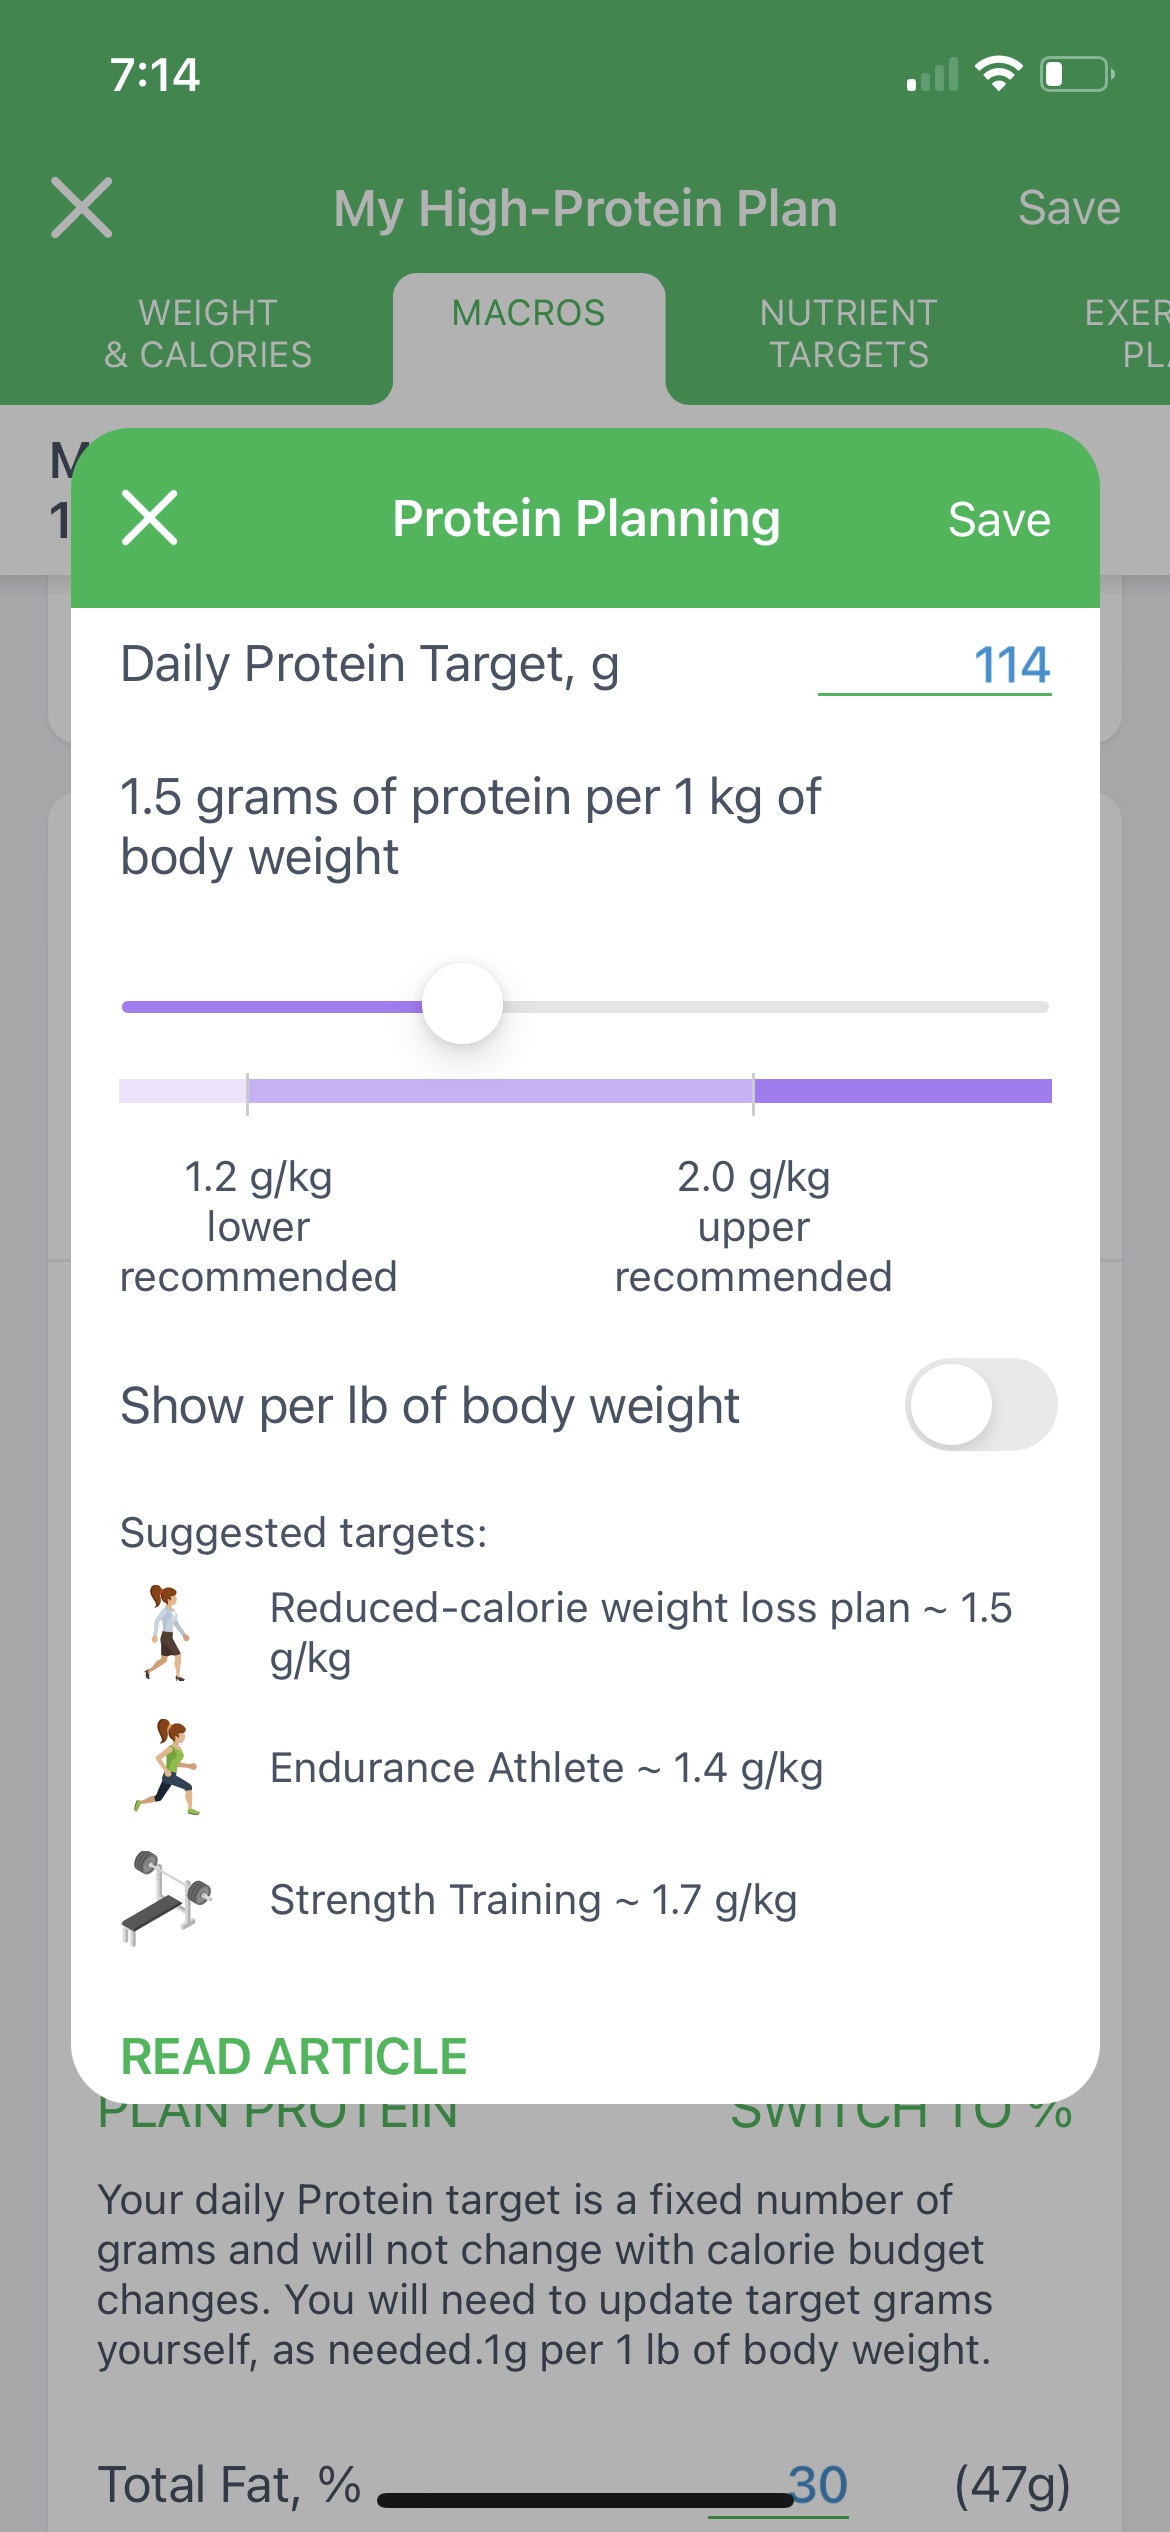The width and height of the screenshot is (1170, 2532).
Task: Open the Weight & Calories tab
Action: click(208, 334)
